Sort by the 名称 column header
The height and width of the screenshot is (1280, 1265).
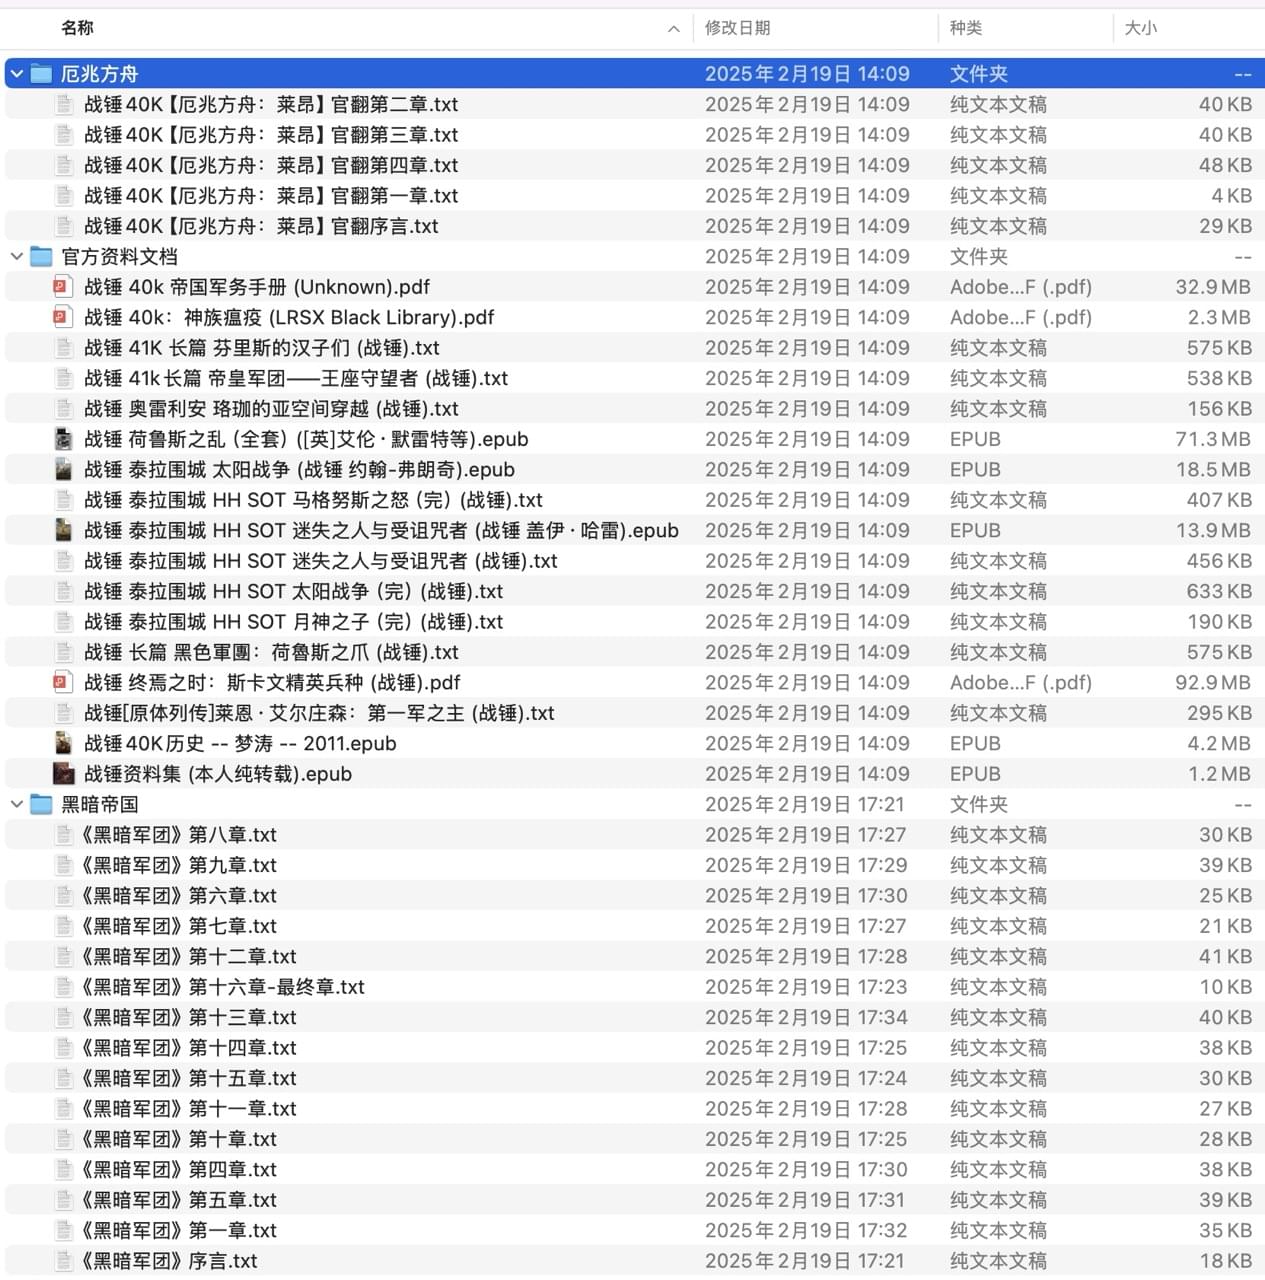point(78,28)
